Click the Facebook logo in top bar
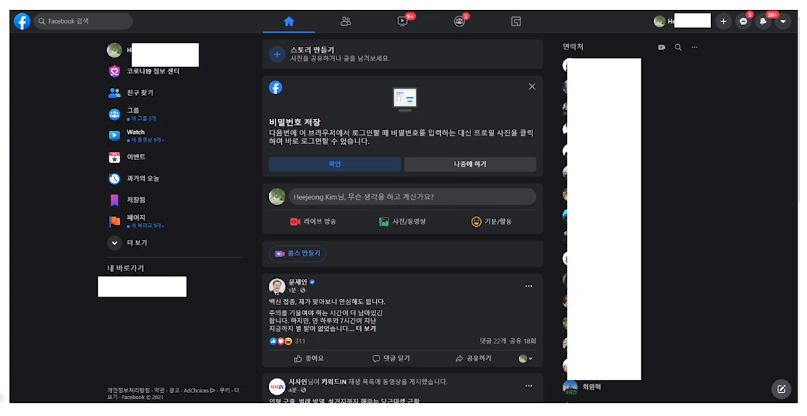The width and height of the screenshot is (807, 416). tap(22, 22)
